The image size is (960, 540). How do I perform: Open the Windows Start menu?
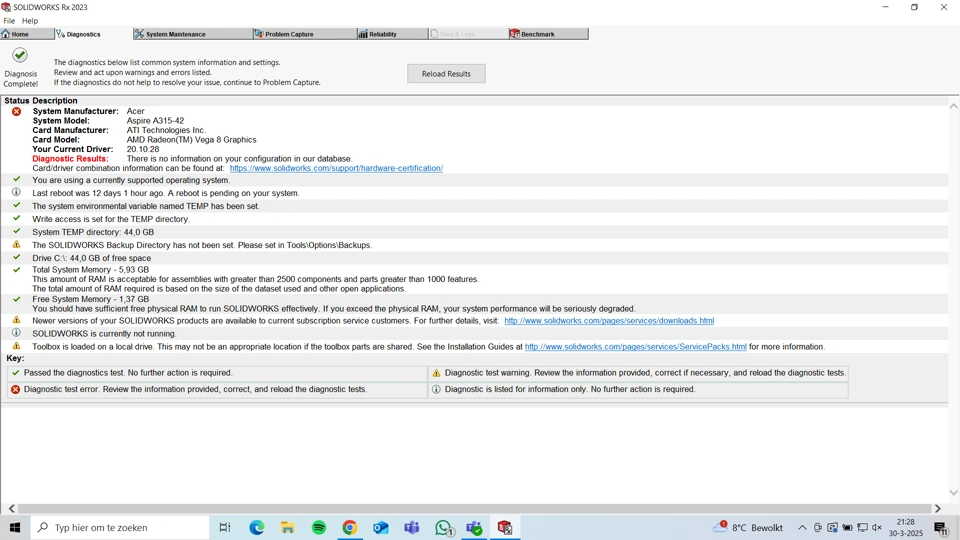click(x=15, y=527)
